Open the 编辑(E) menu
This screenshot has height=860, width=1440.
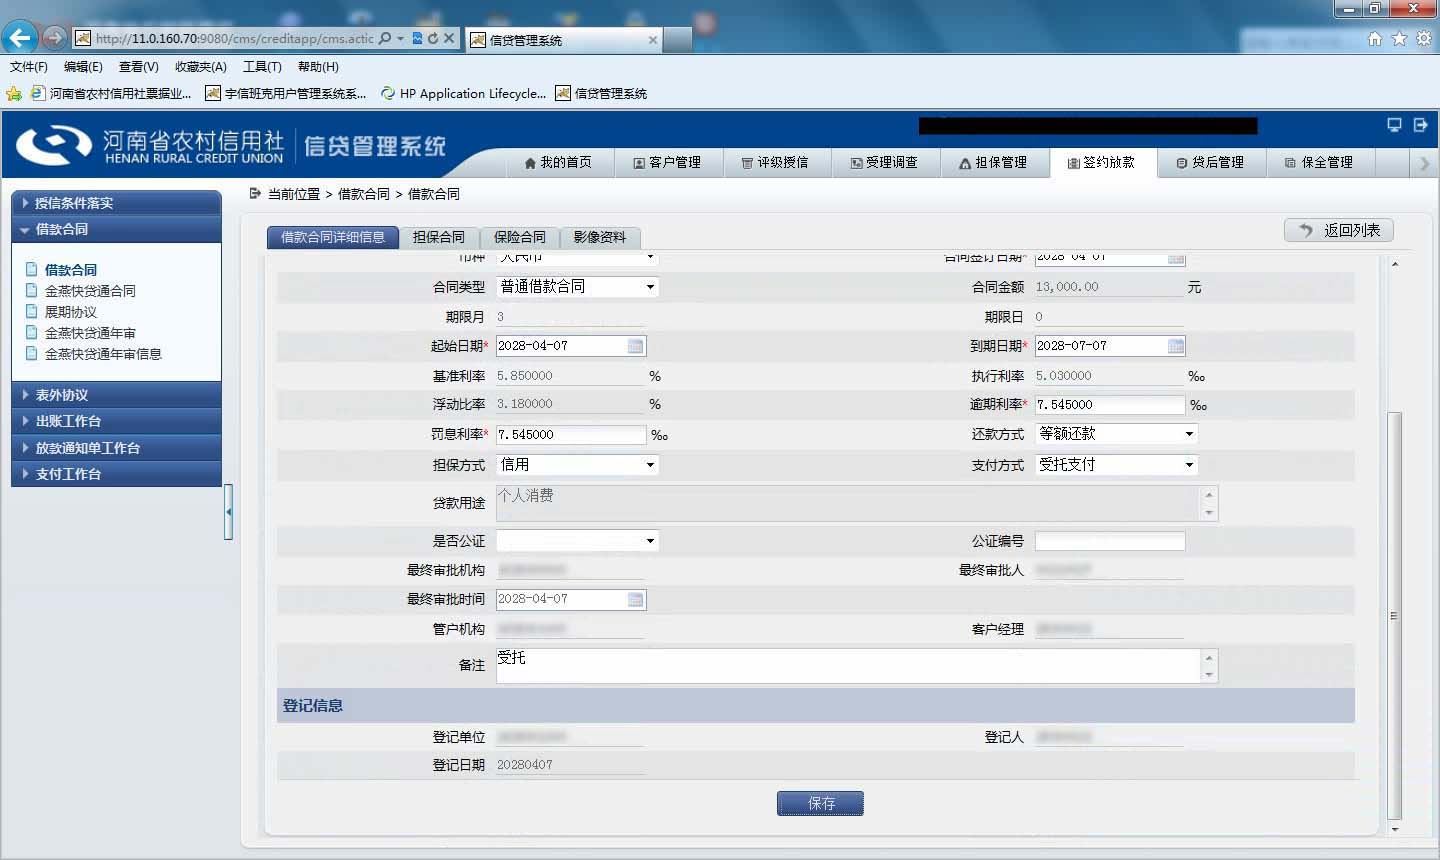83,67
